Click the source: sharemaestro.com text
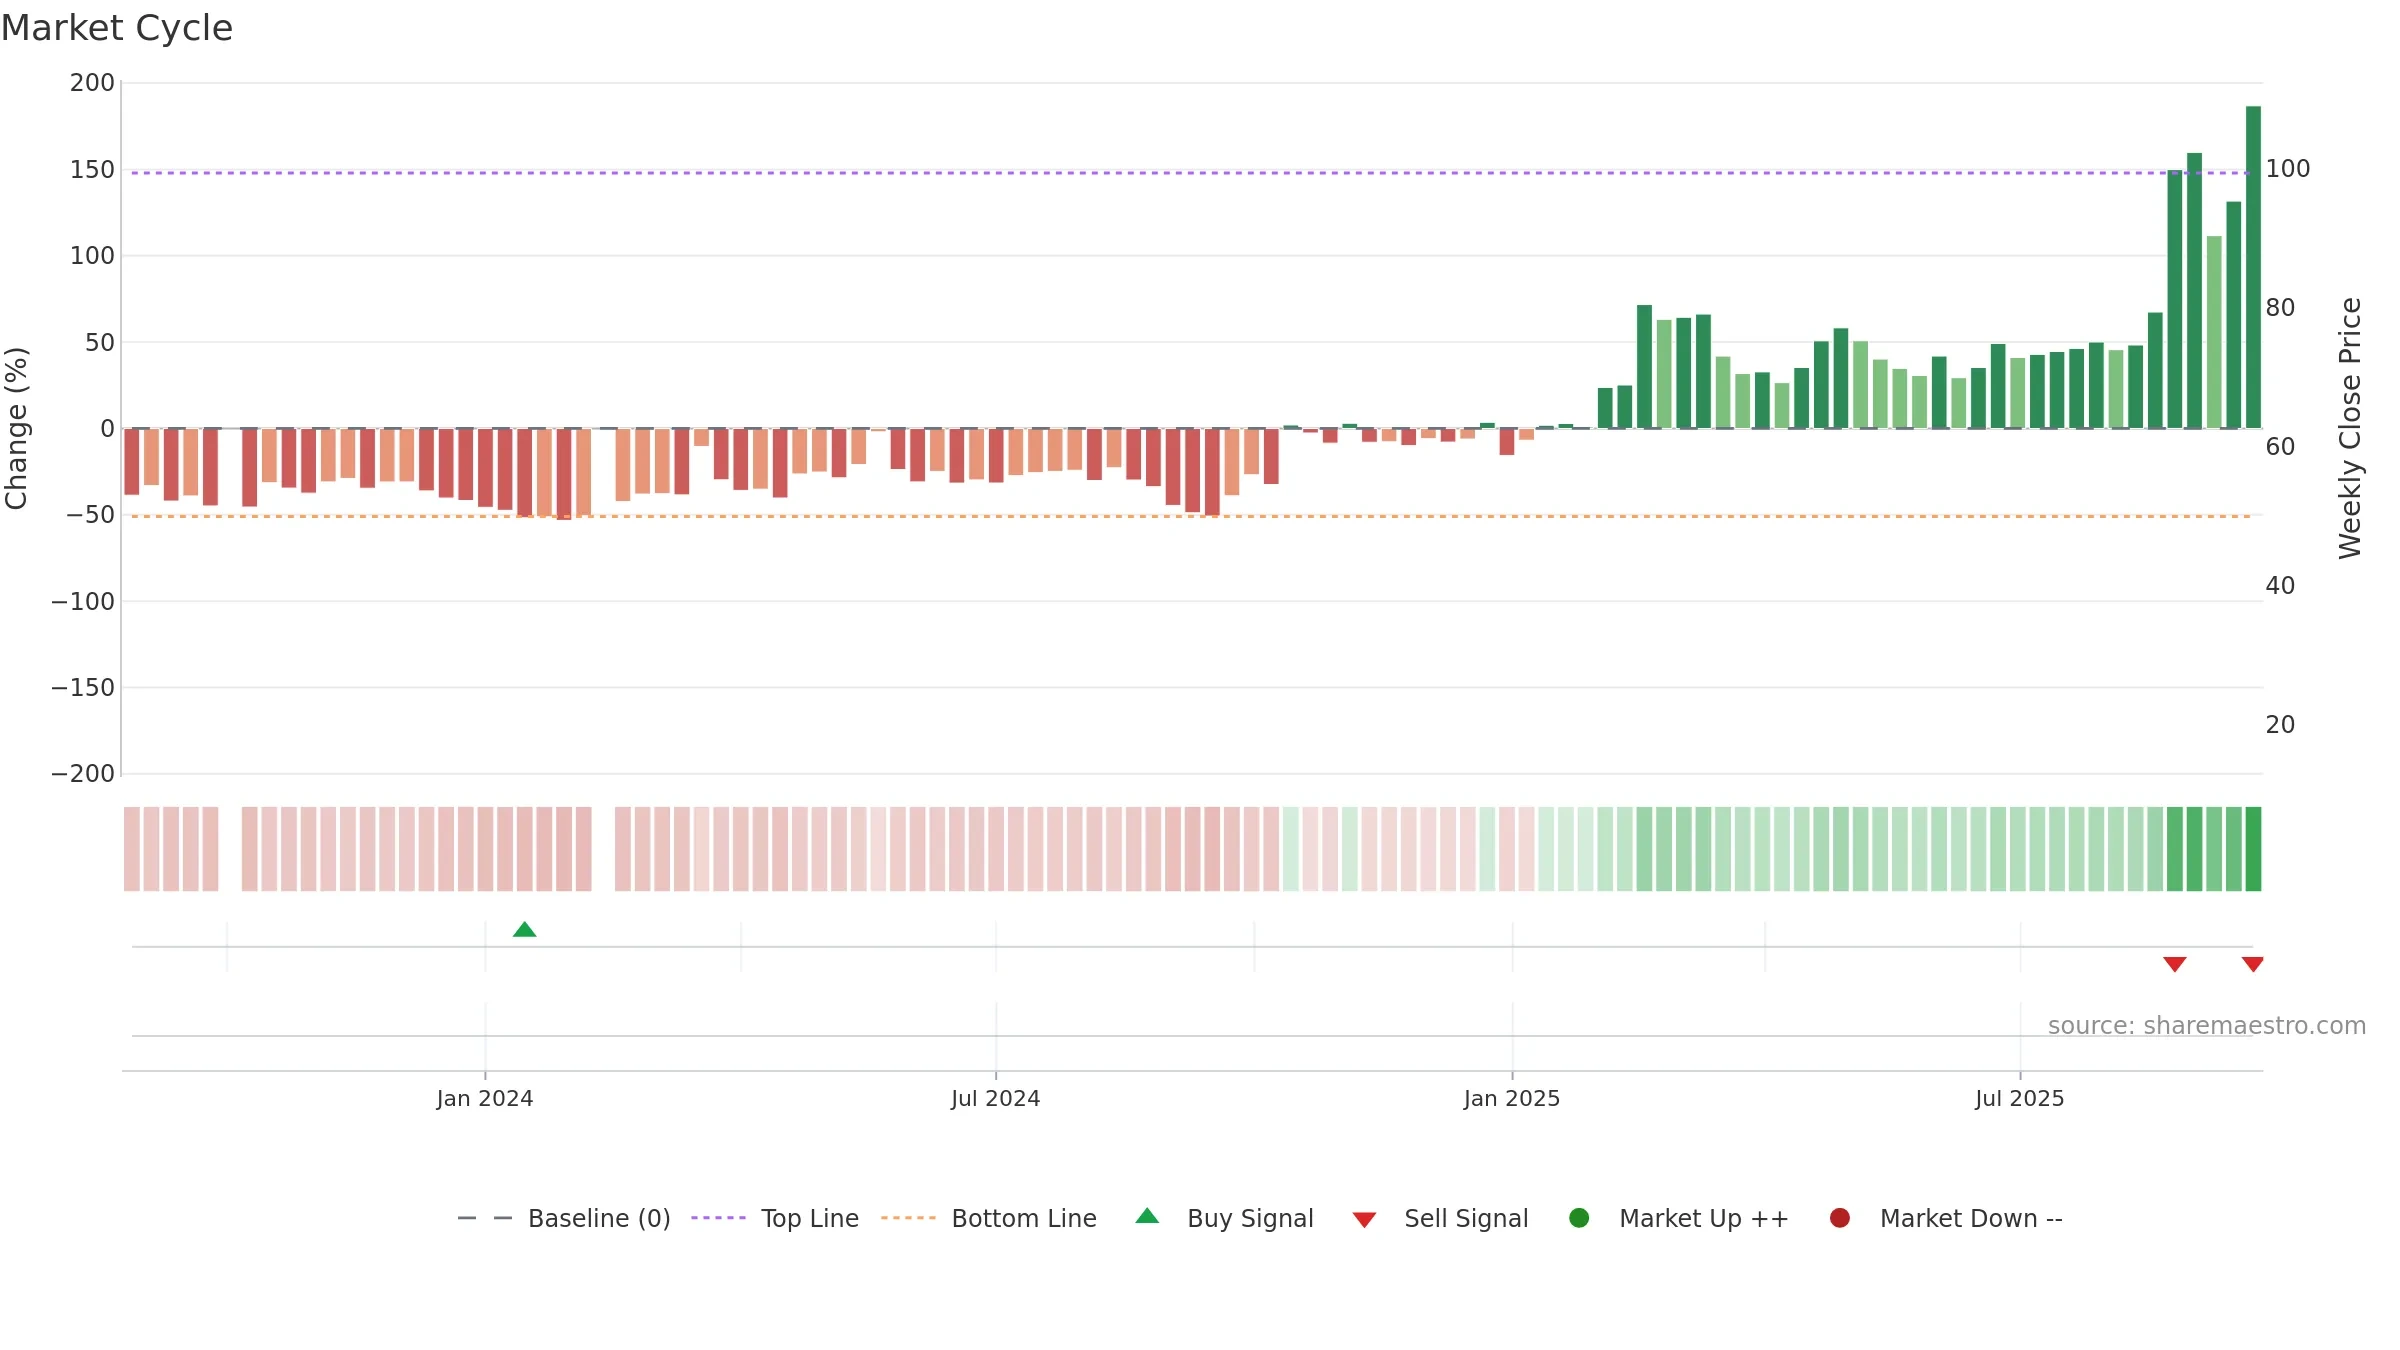This screenshot has height=1350, width=2400. click(x=2207, y=1026)
